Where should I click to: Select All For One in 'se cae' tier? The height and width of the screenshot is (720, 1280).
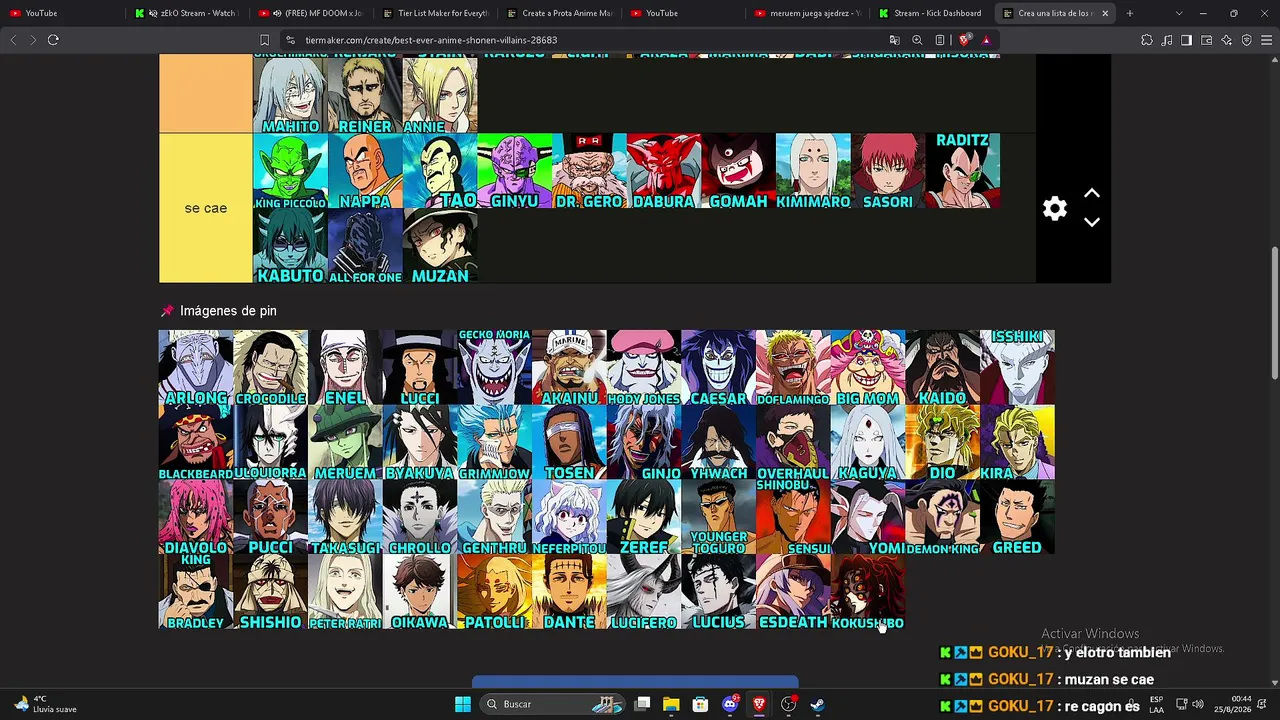coord(365,246)
